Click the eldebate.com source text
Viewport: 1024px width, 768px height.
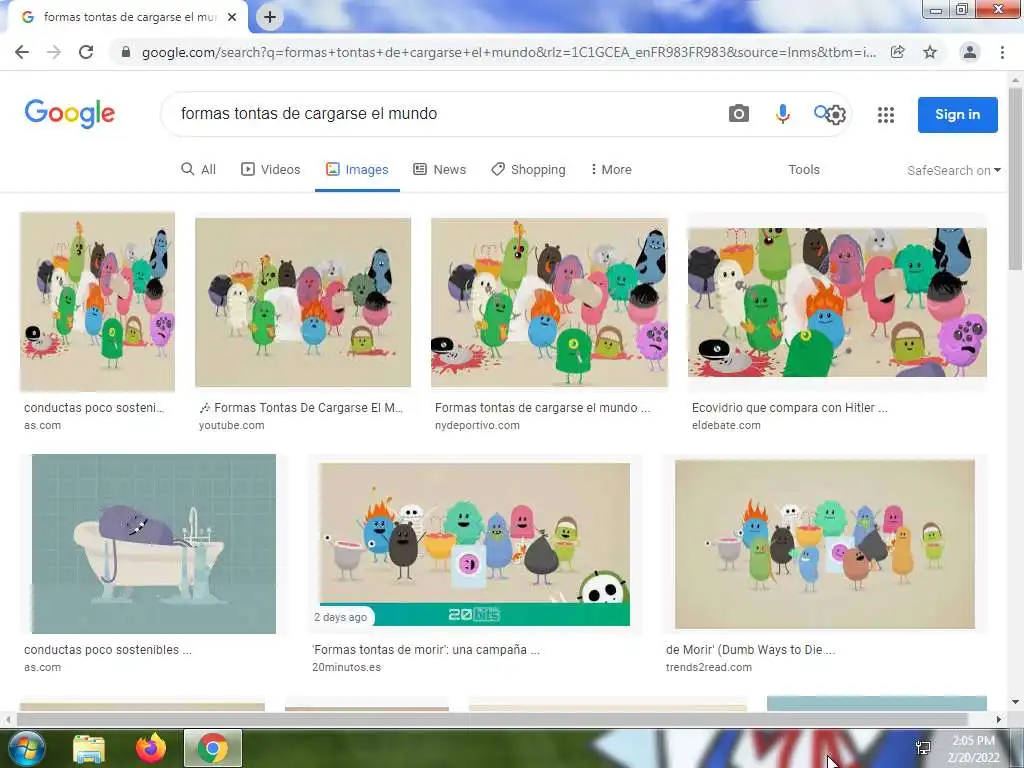726,425
